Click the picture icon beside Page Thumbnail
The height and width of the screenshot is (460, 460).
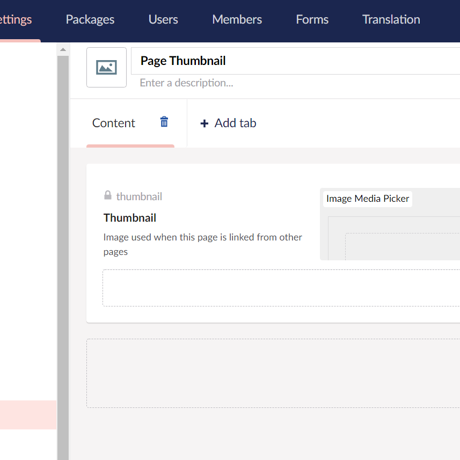[x=106, y=67]
